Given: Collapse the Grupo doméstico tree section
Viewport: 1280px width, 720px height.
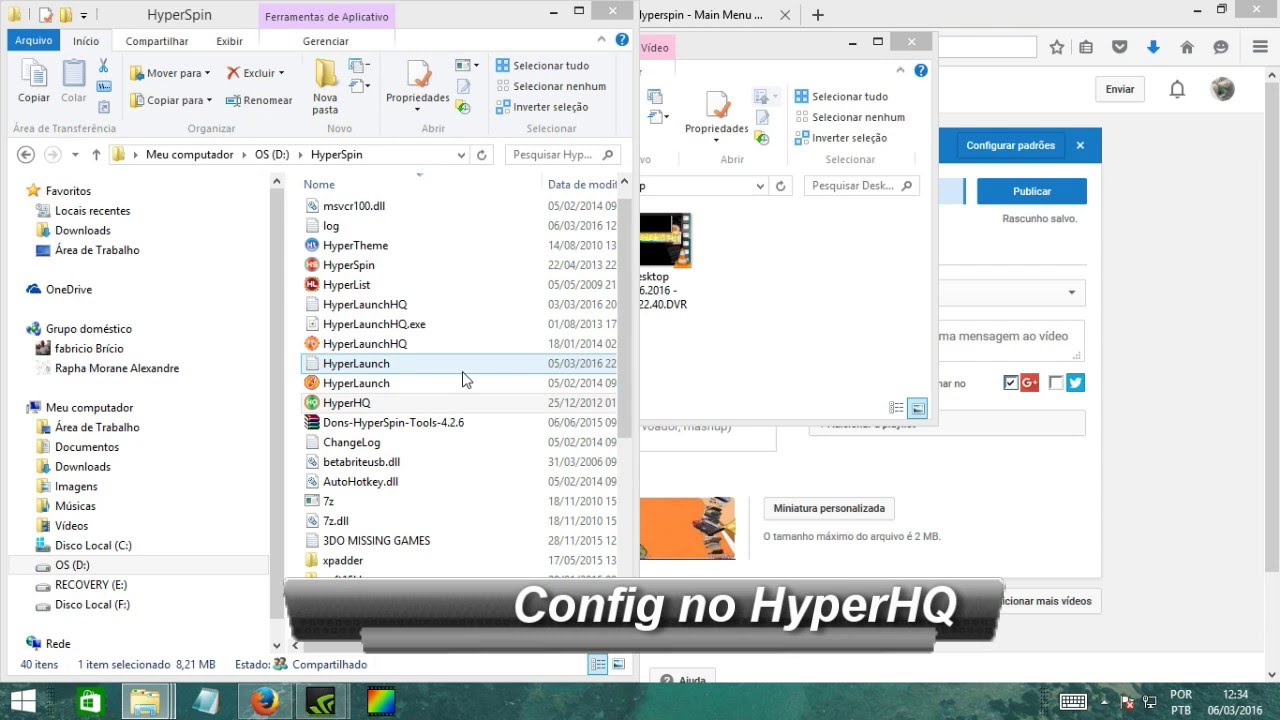Looking at the screenshot, I should pyautogui.click(x=19, y=329).
